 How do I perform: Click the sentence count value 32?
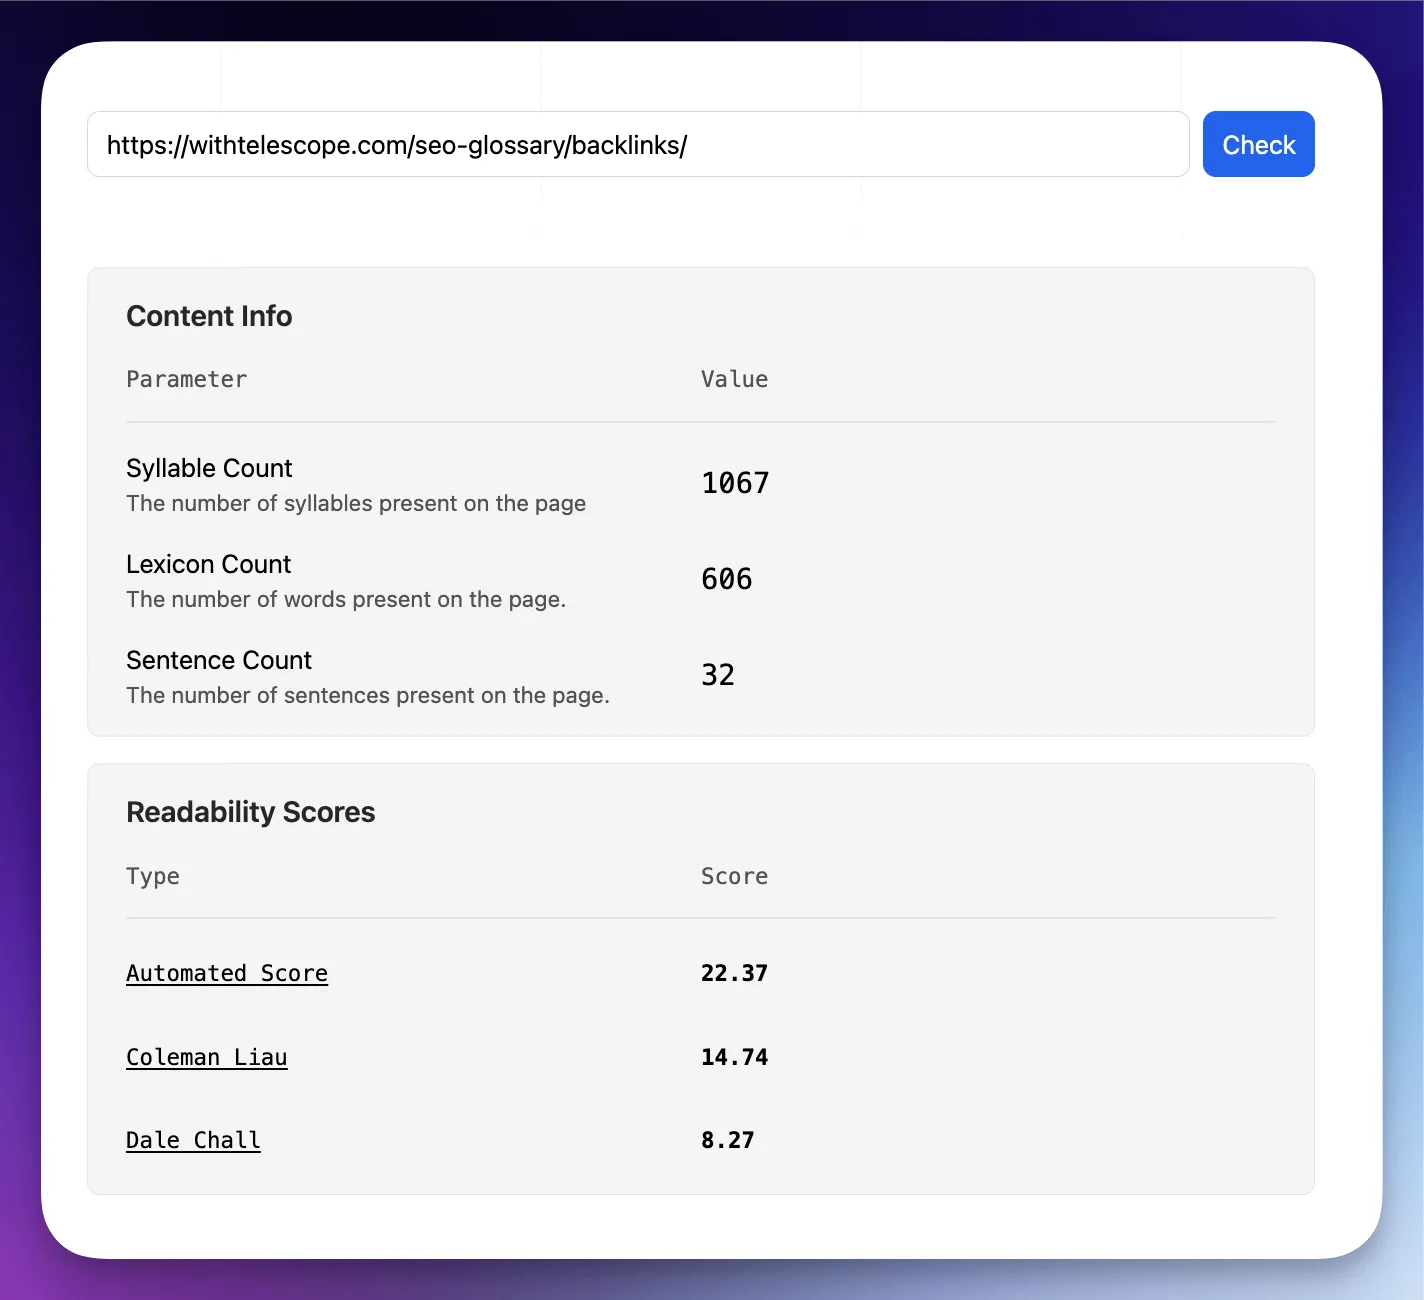pos(717,674)
